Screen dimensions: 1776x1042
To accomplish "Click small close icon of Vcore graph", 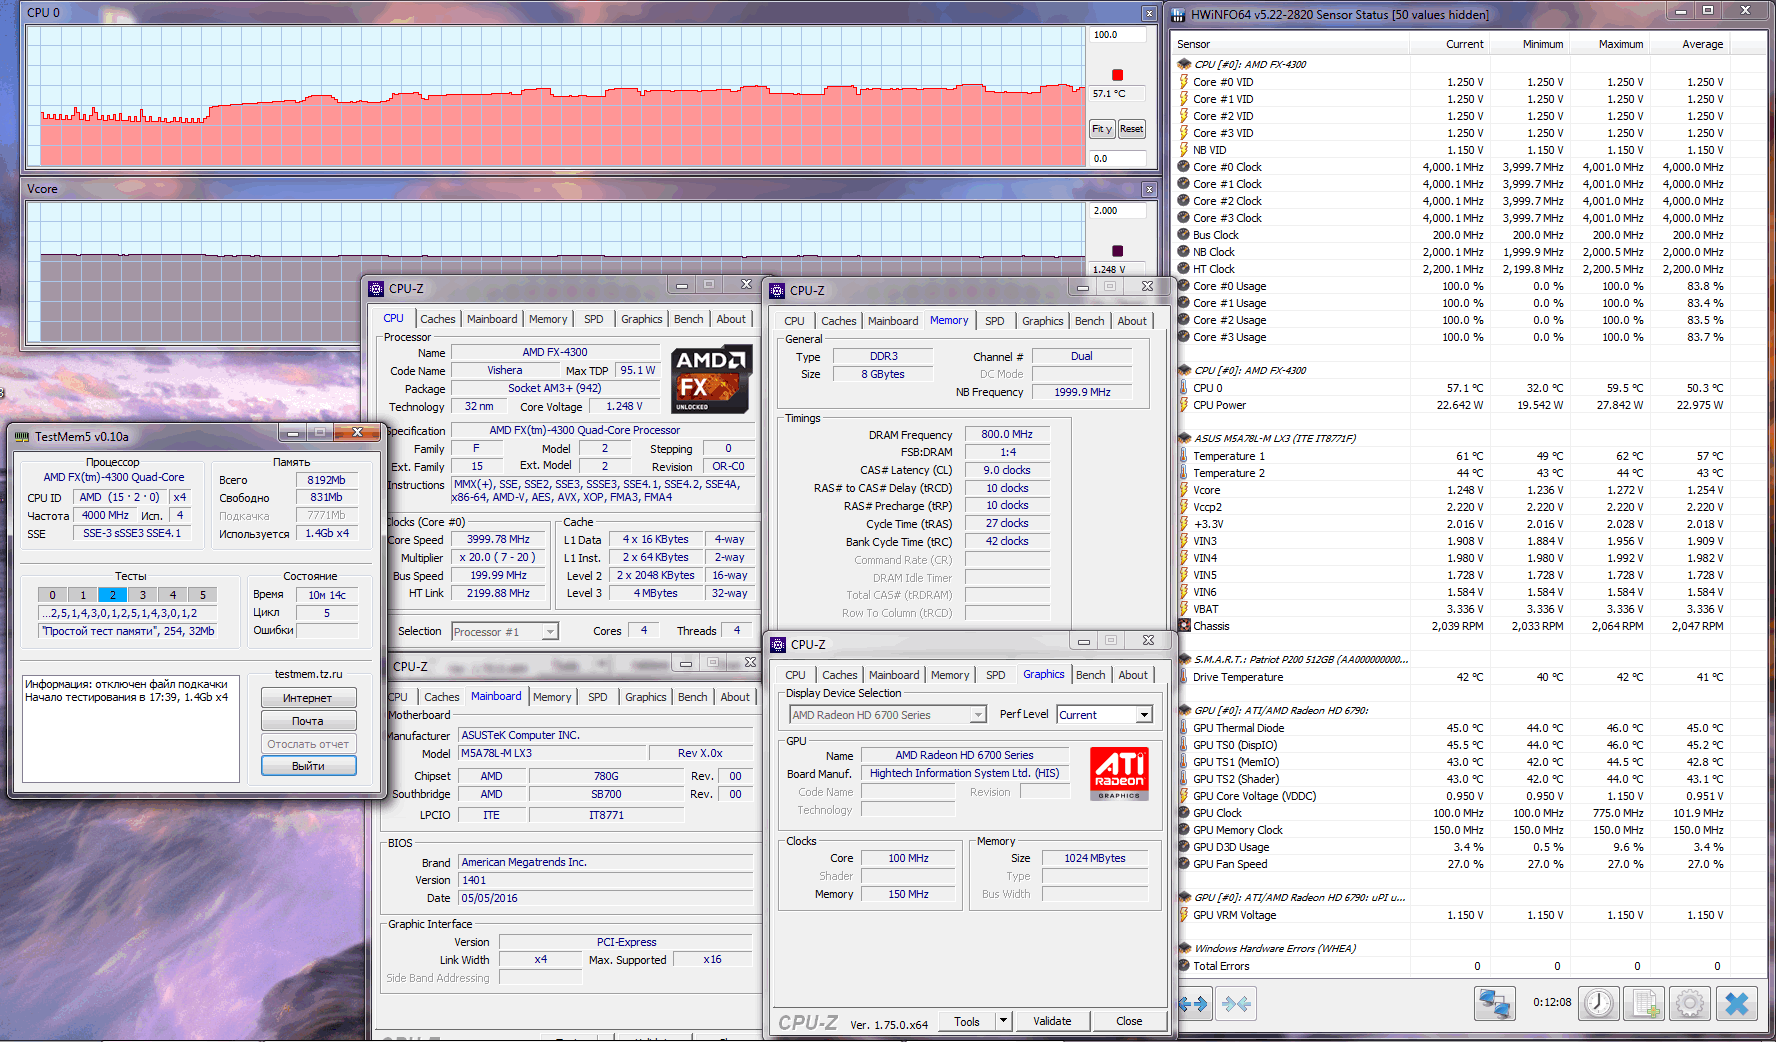I will [x=1149, y=189].
